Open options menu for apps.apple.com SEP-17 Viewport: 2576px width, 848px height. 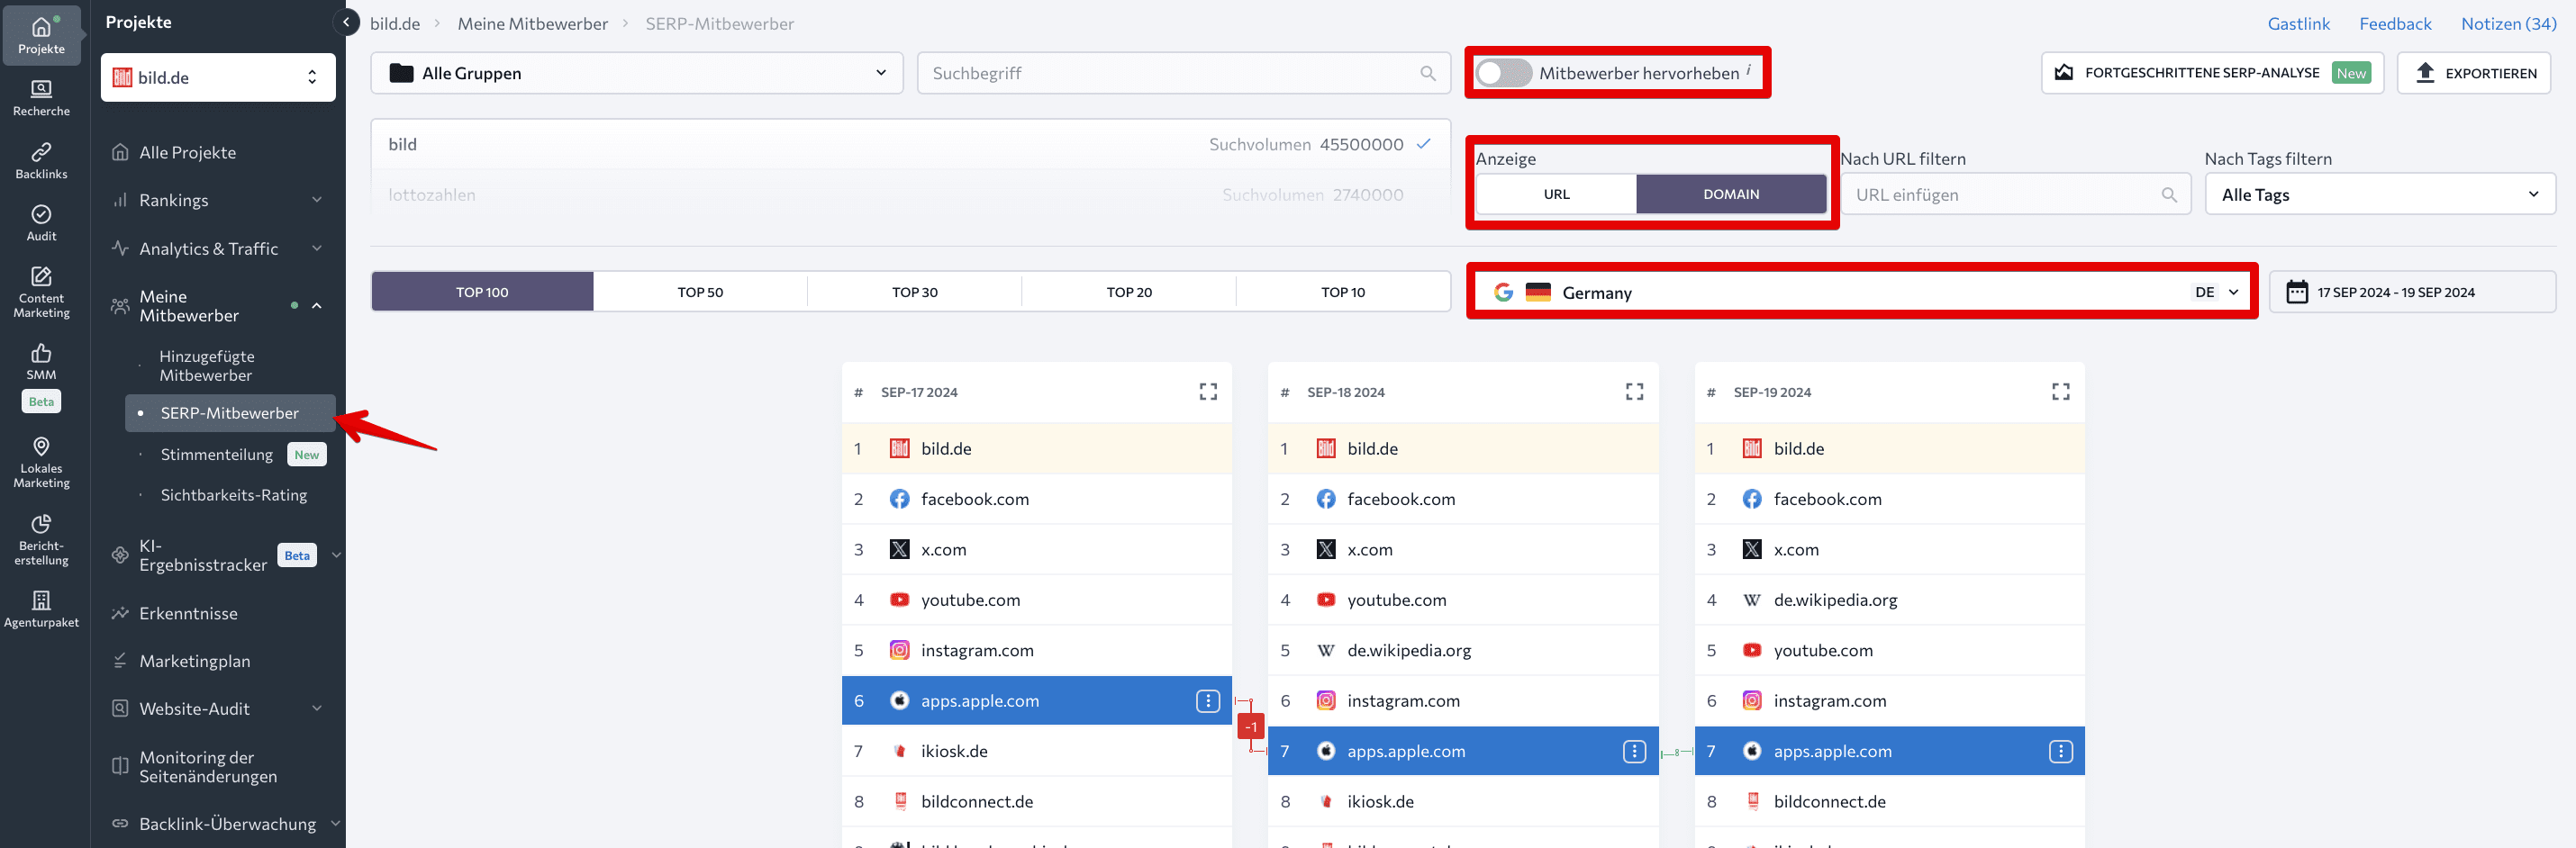pyautogui.click(x=1208, y=701)
